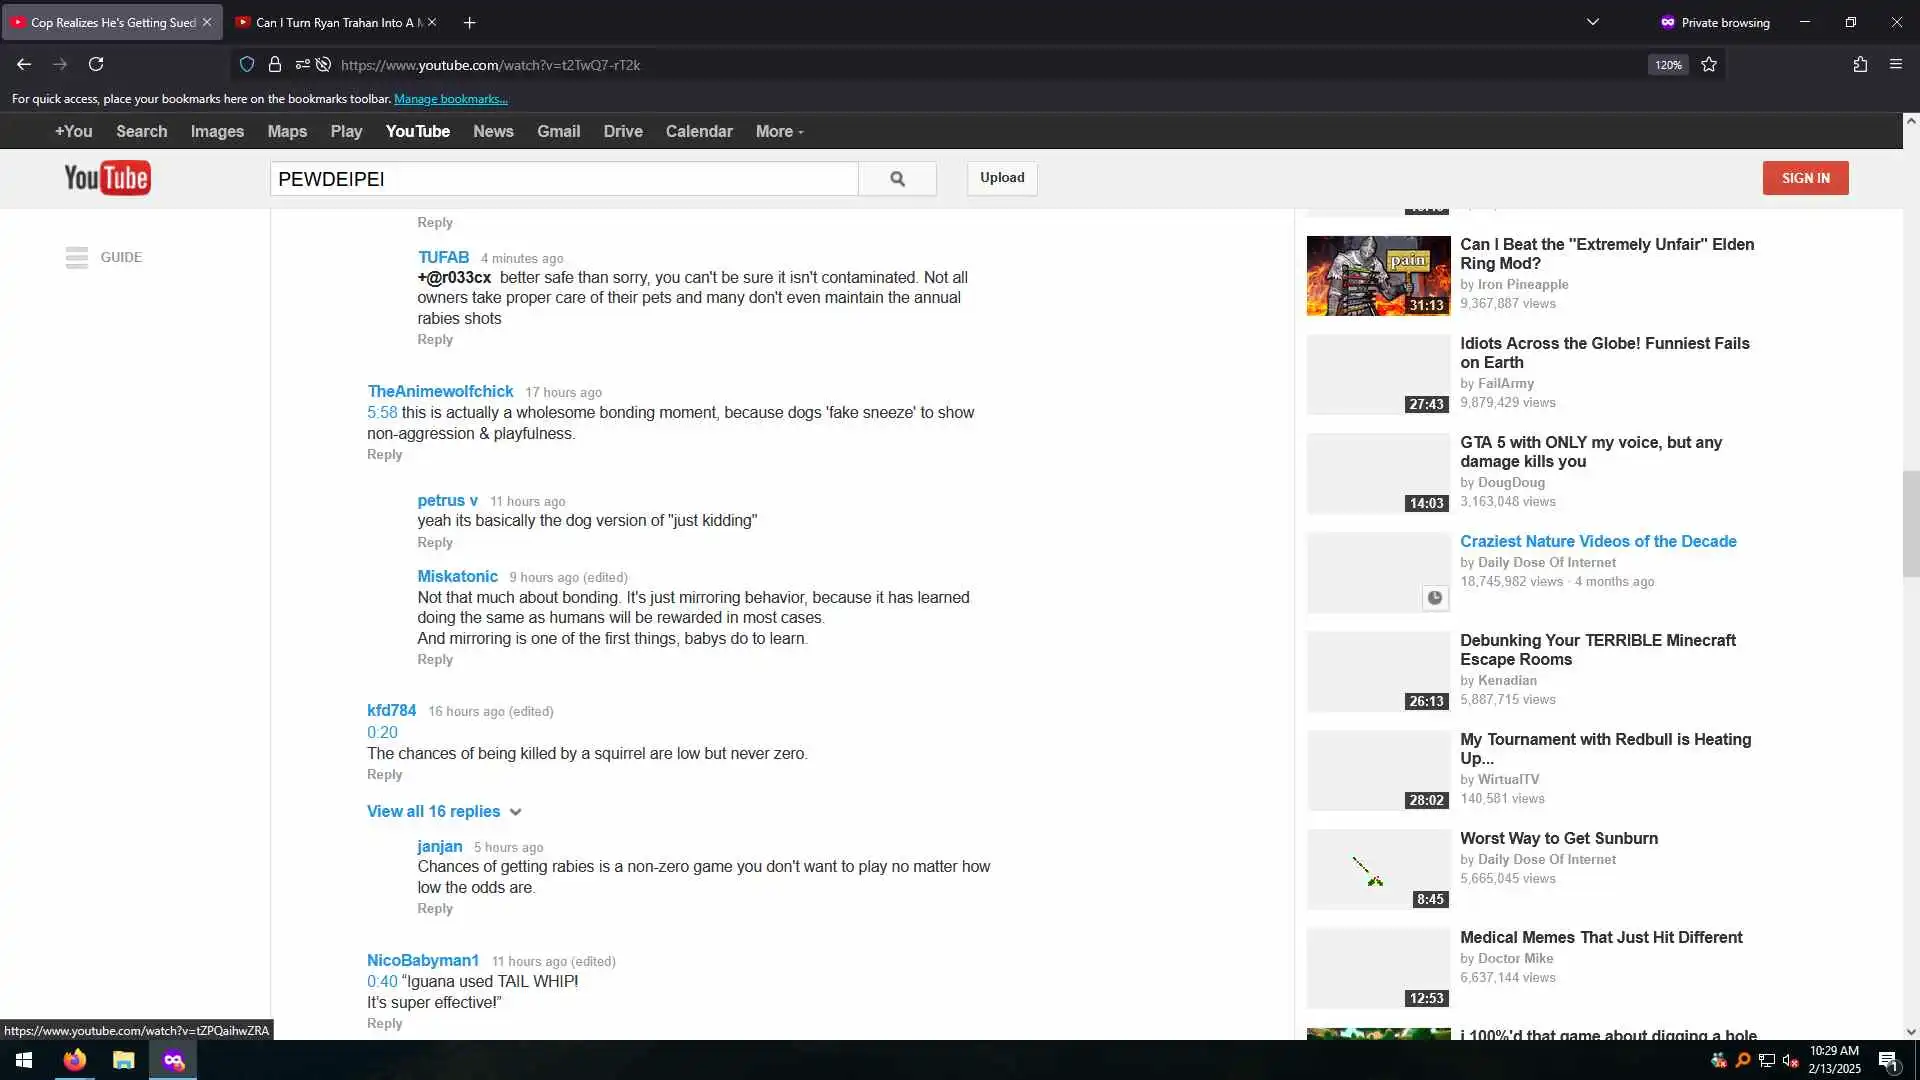
Task: Open the More dropdown in Google bar
Action: (x=779, y=131)
